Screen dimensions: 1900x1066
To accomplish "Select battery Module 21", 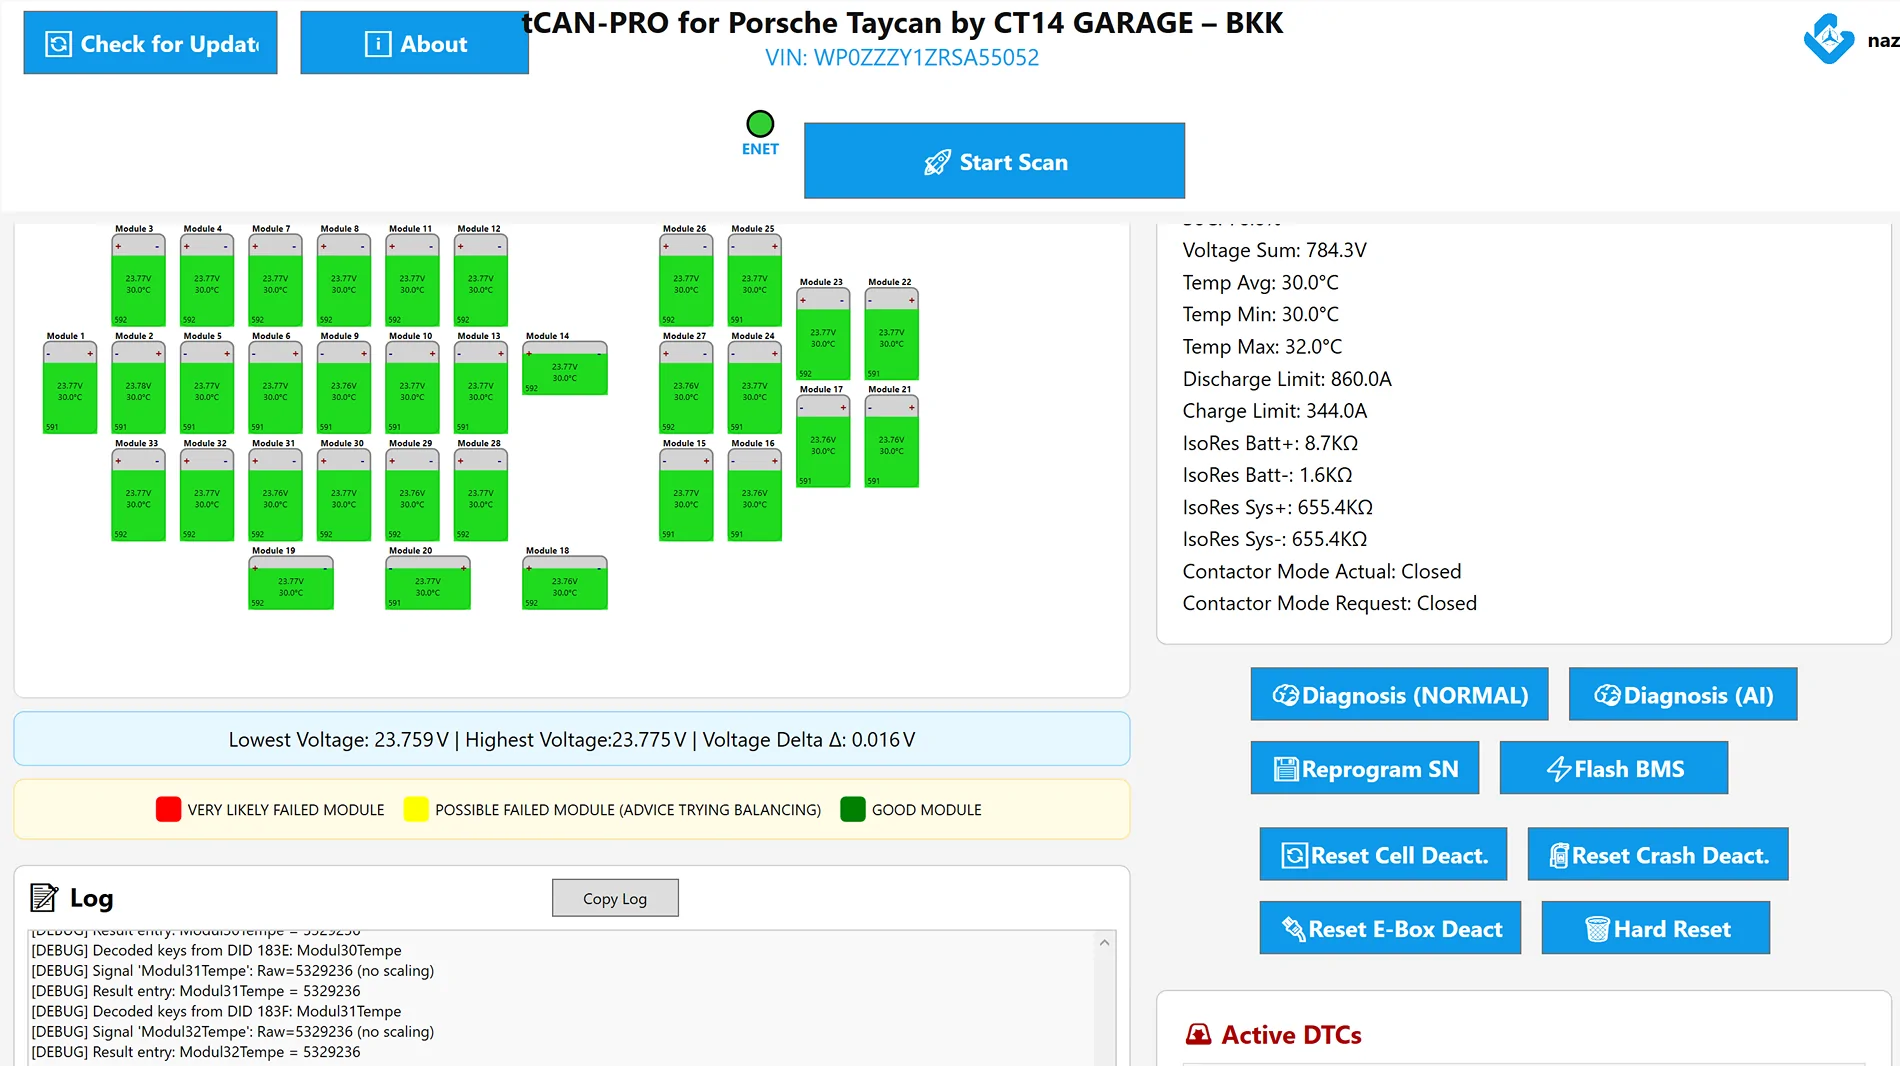I will tap(892, 441).
